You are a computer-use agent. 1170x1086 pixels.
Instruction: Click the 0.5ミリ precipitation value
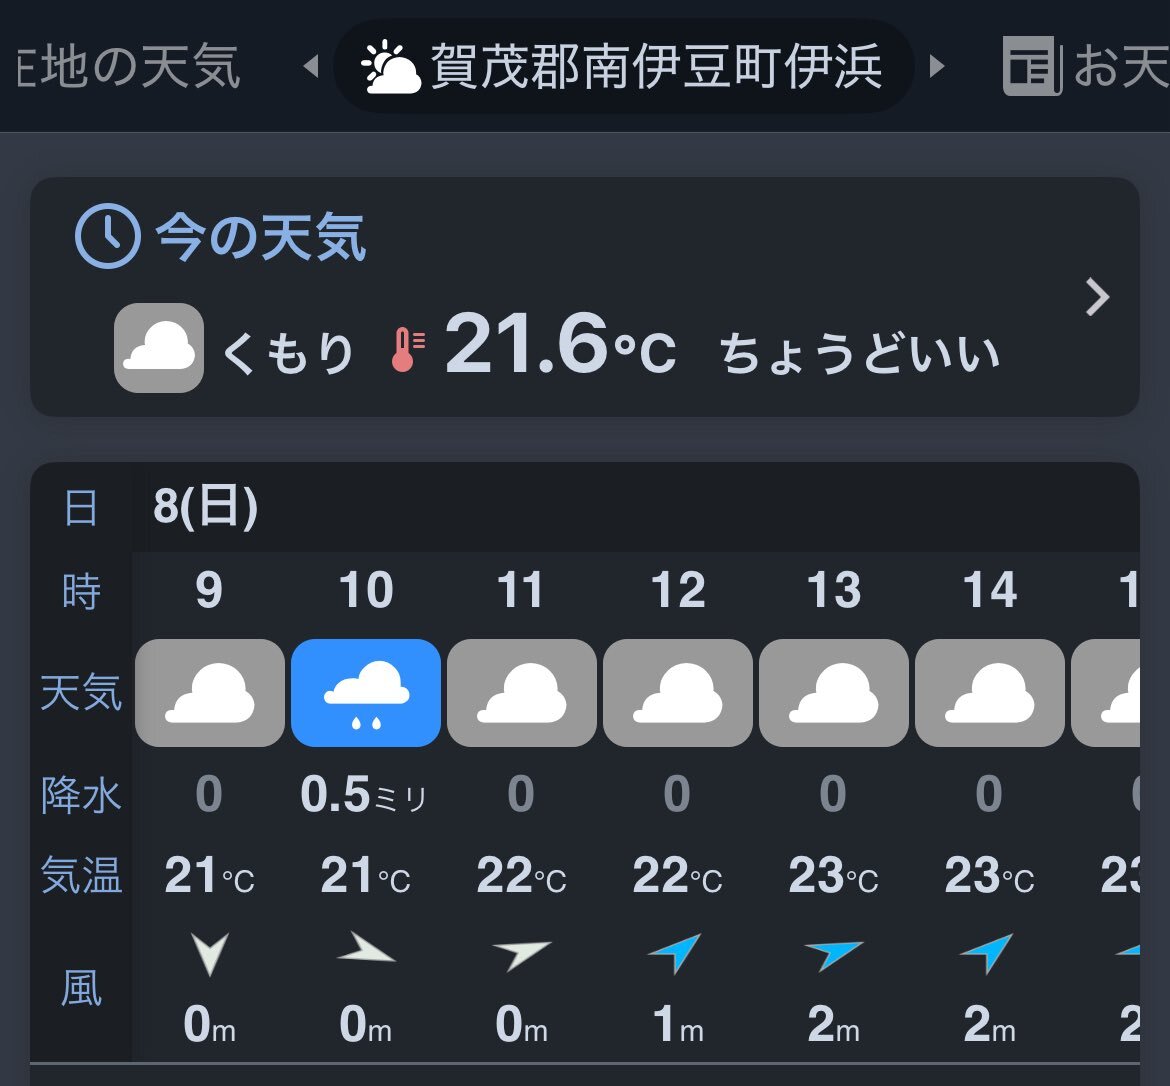(363, 794)
